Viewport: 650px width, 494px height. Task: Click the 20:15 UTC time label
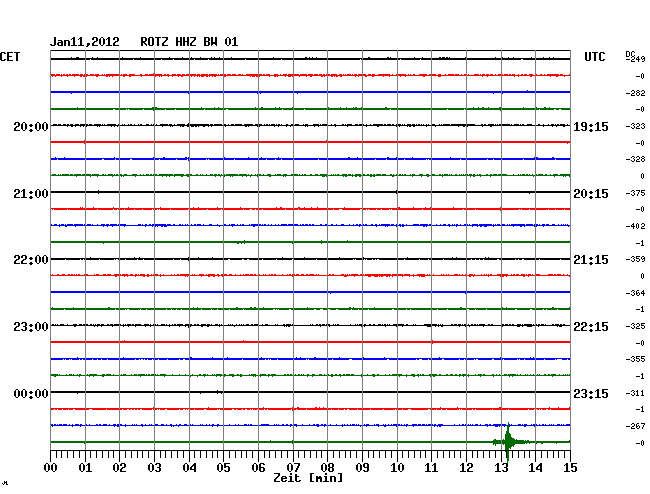click(x=591, y=194)
